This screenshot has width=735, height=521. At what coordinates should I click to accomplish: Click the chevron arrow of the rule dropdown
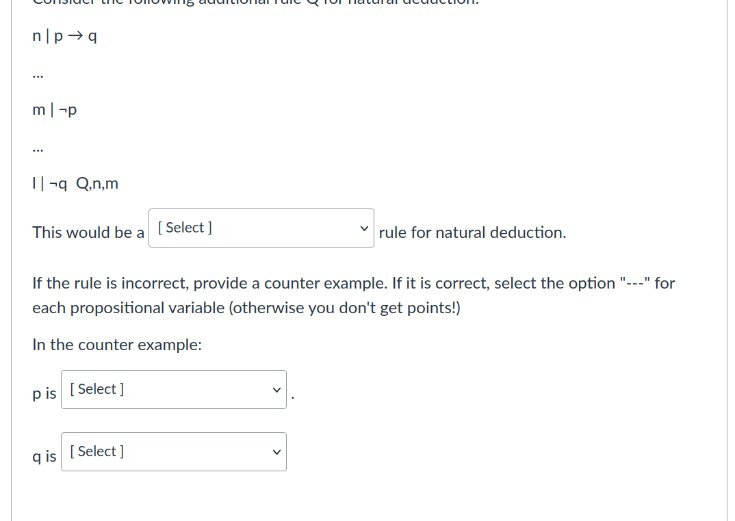pyautogui.click(x=364, y=228)
